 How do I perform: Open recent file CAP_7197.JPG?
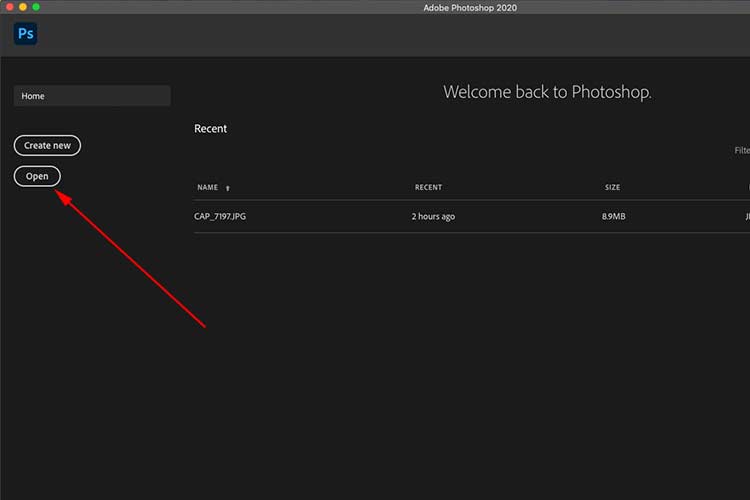[220, 216]
